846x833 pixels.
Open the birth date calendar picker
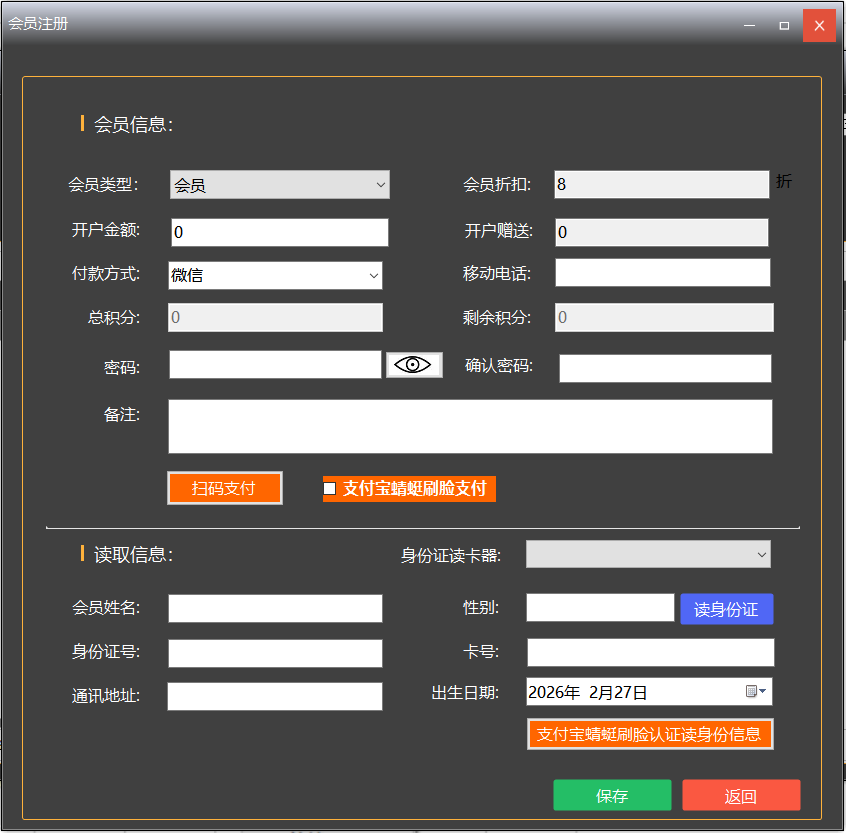pos(756,692)
